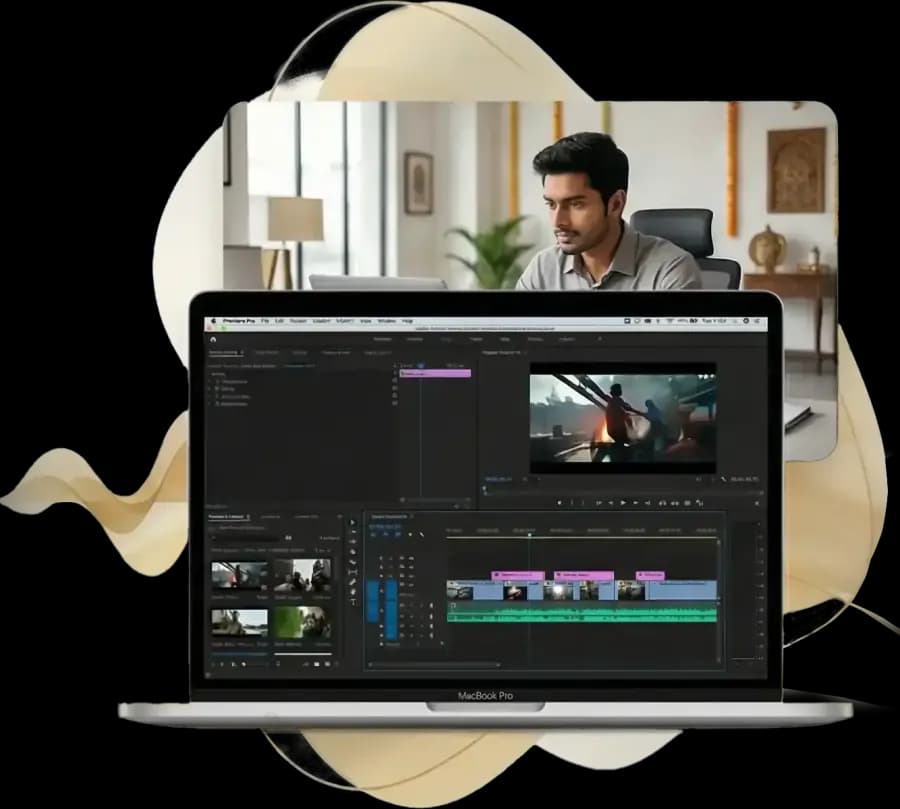The image size is (900, 809).
Task: Reset the Opacity effect parameters
Action: (x=395, y=388)
